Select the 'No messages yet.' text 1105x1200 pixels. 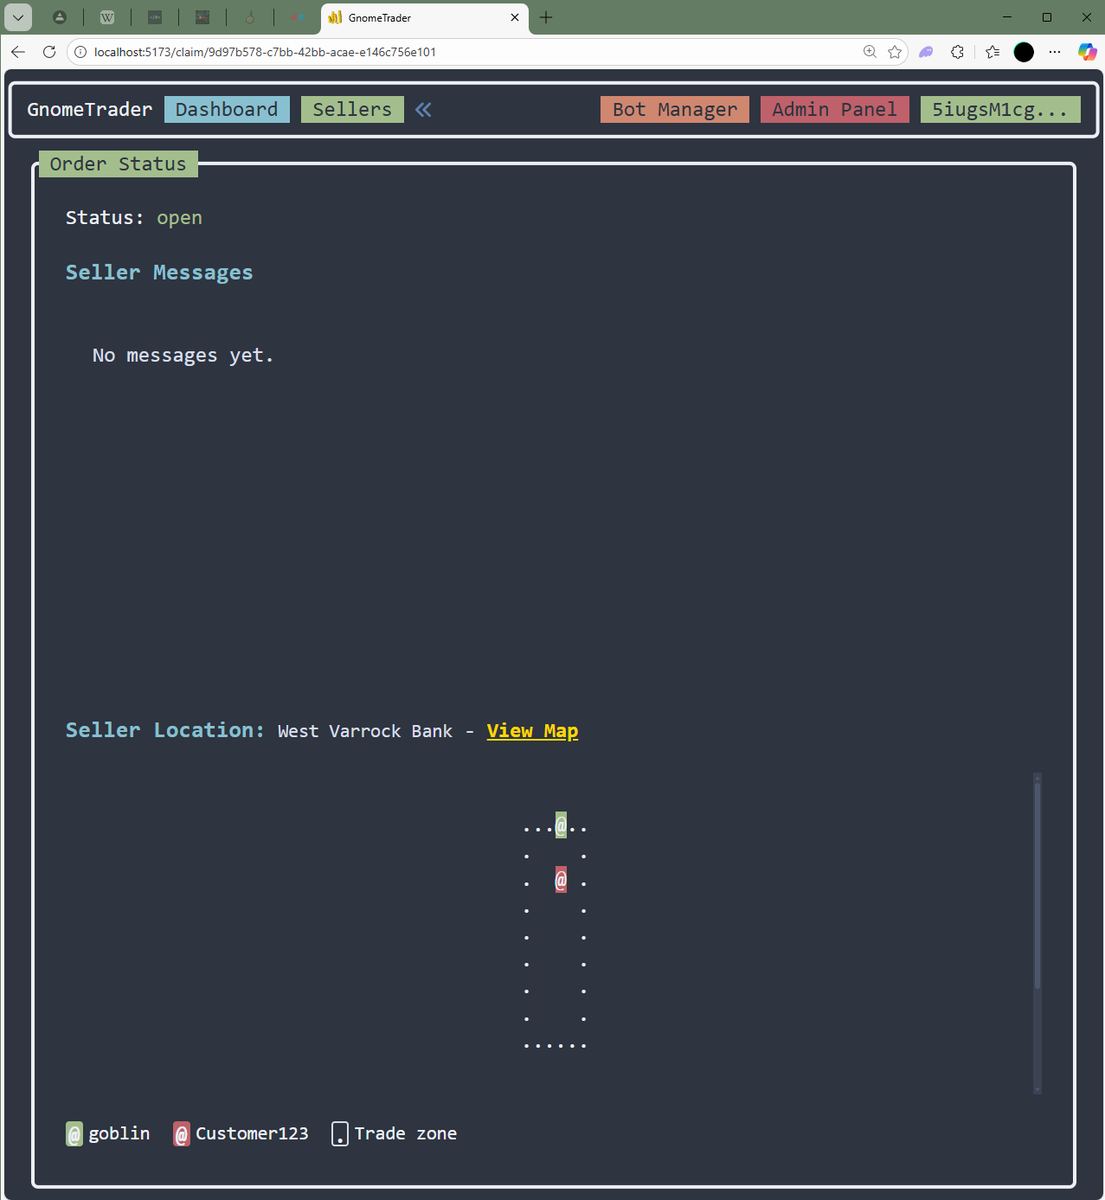[183, 356]
